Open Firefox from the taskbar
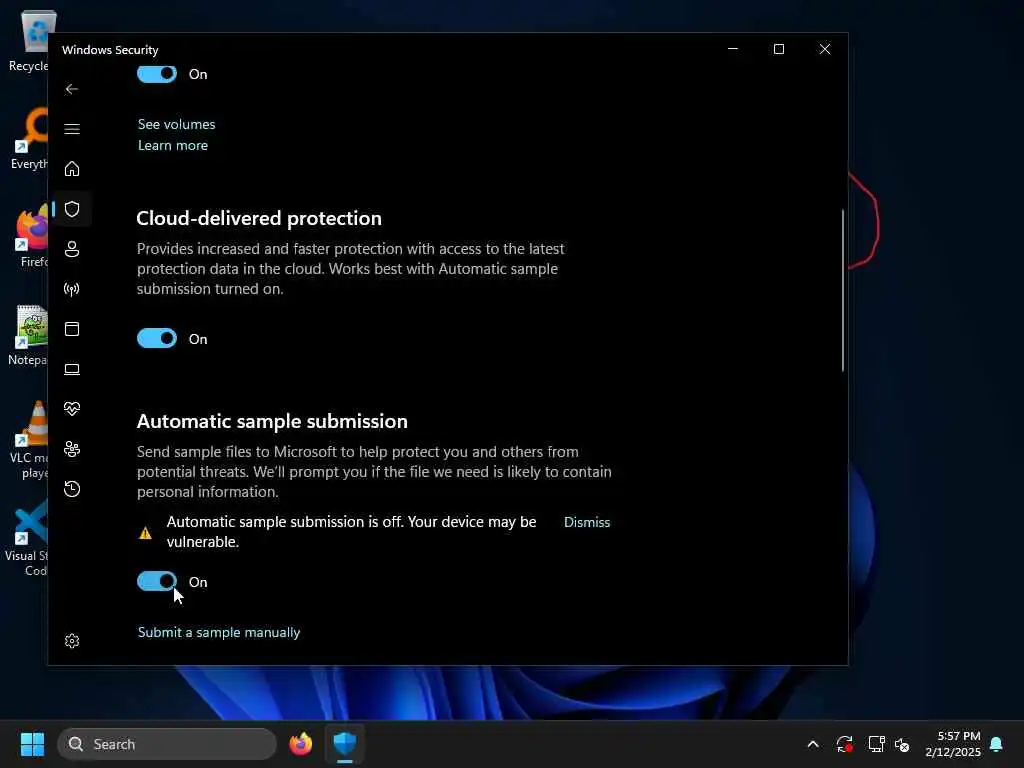Image resolution: width=1024 pixels, height=768 pixels. (300, 744)
